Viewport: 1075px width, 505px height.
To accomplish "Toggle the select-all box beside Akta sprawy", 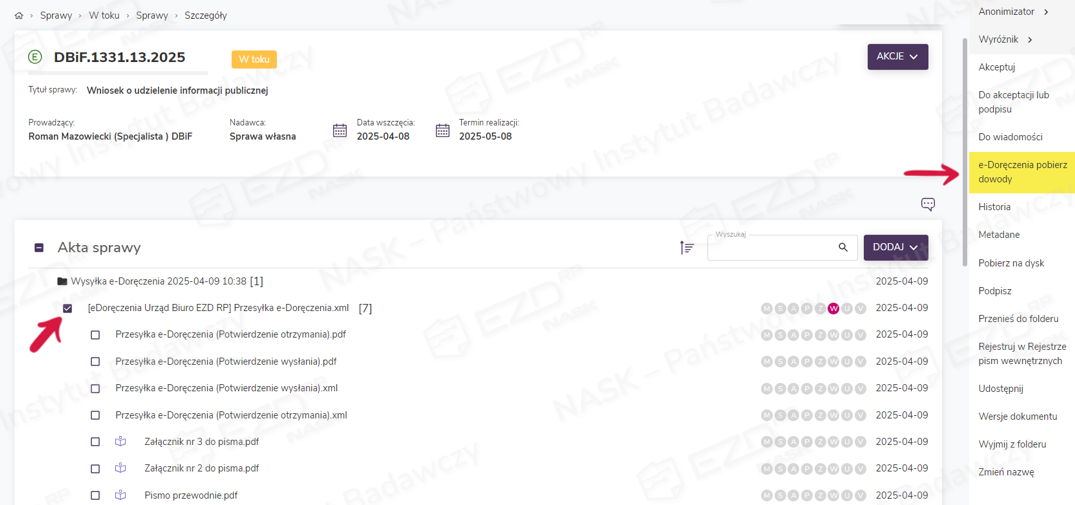I will [39, 248].
